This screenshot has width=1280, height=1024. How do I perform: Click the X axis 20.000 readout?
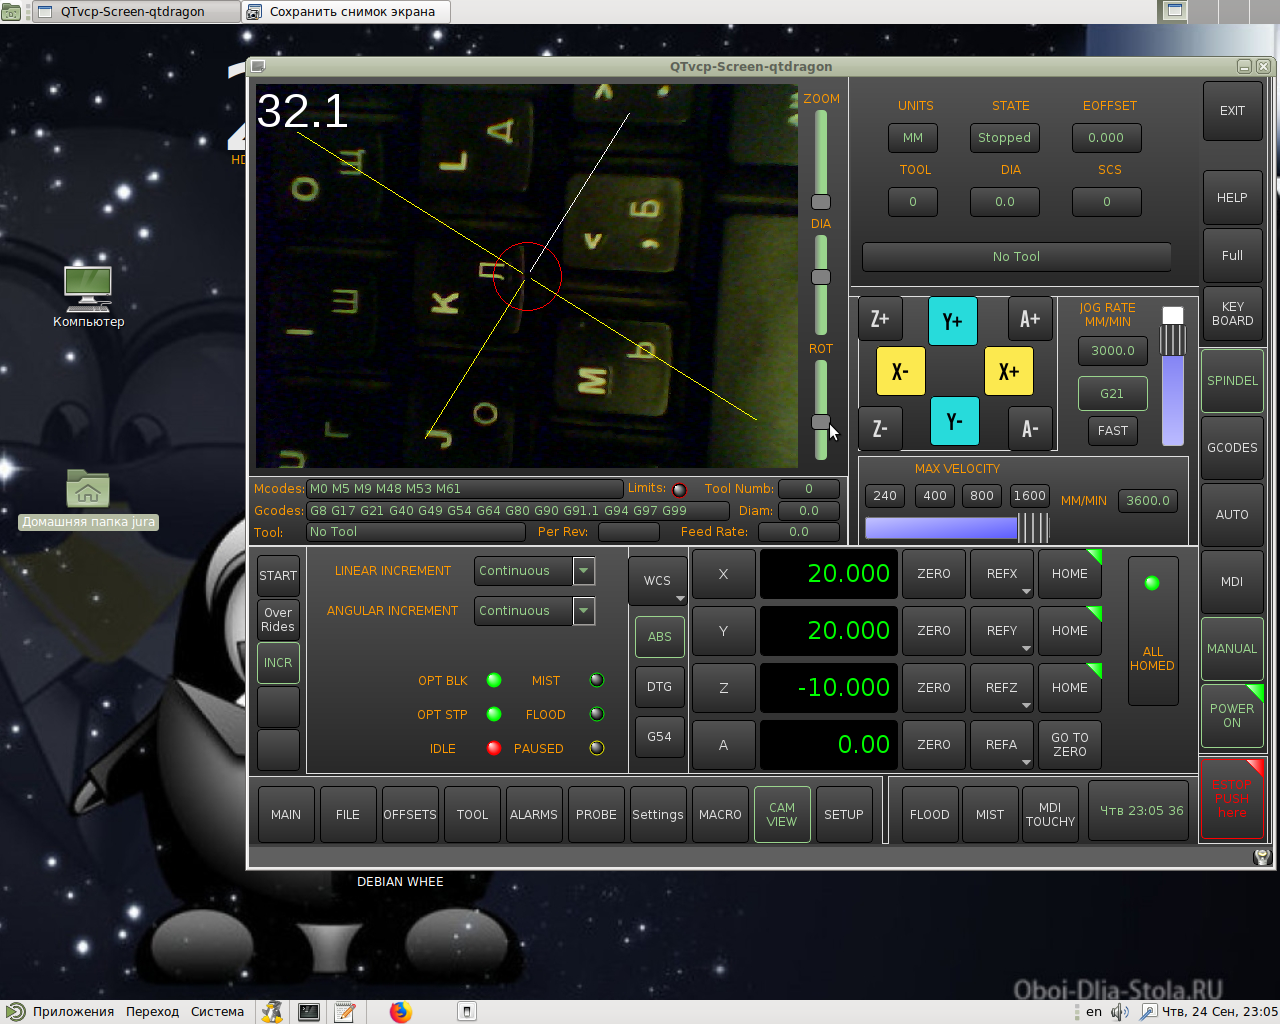pyautogui.click(x=829, y=574)
